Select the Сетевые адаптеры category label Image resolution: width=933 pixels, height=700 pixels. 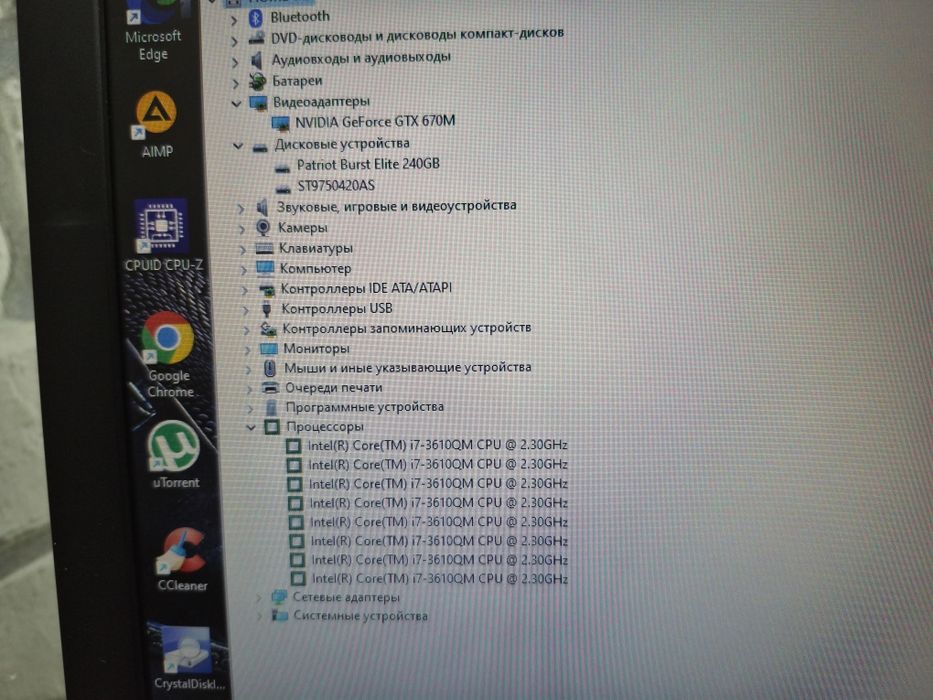[x=346, y=597]
